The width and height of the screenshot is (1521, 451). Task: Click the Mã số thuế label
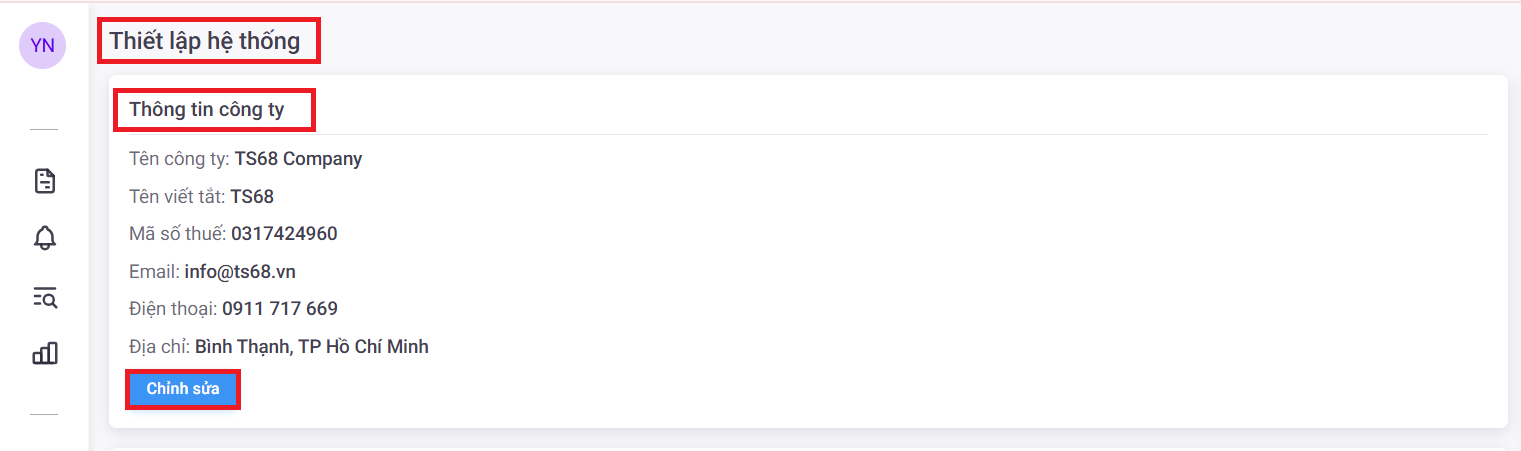pos(178,234)
